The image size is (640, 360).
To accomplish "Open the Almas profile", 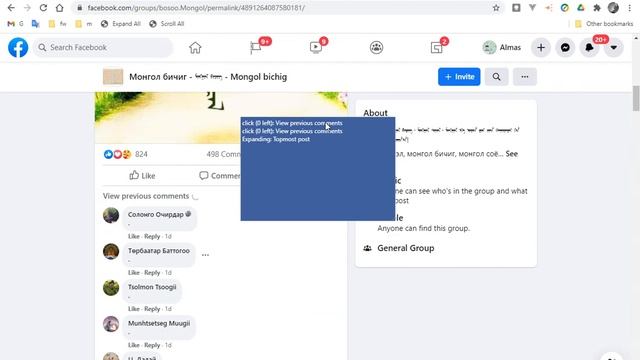I will coord(502,48).
